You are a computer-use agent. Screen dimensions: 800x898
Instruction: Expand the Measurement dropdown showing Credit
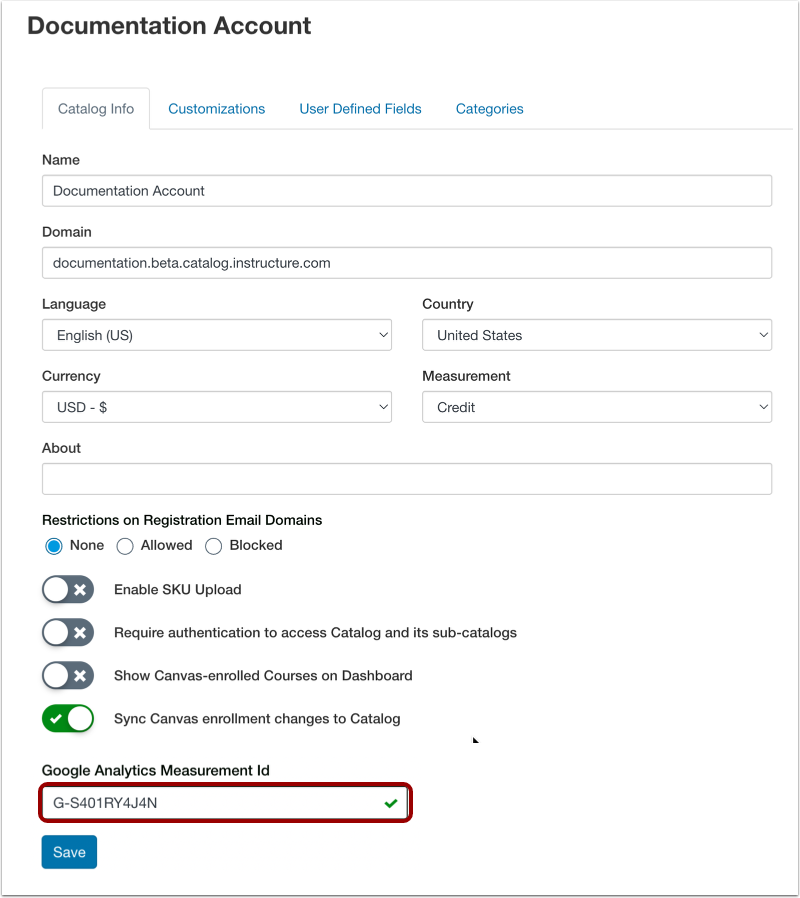click(x=597, y=407)
